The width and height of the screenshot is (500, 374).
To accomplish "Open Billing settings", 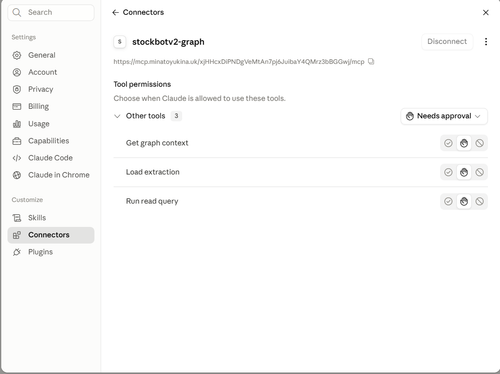I will pos(51,106).
